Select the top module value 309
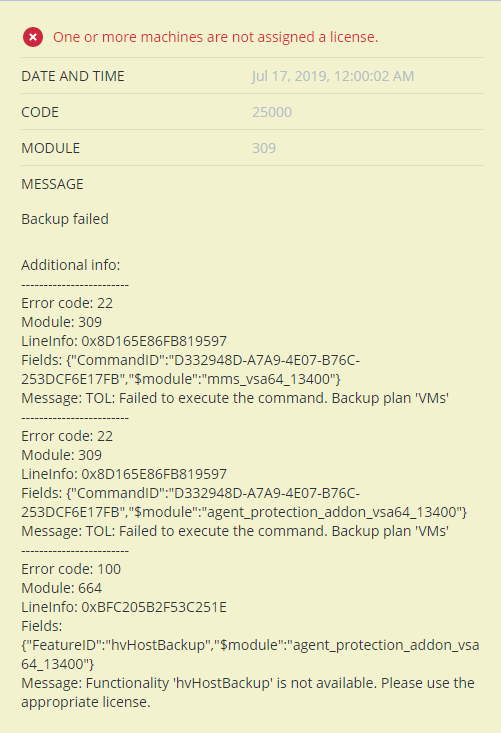 [x=264, y=148]
